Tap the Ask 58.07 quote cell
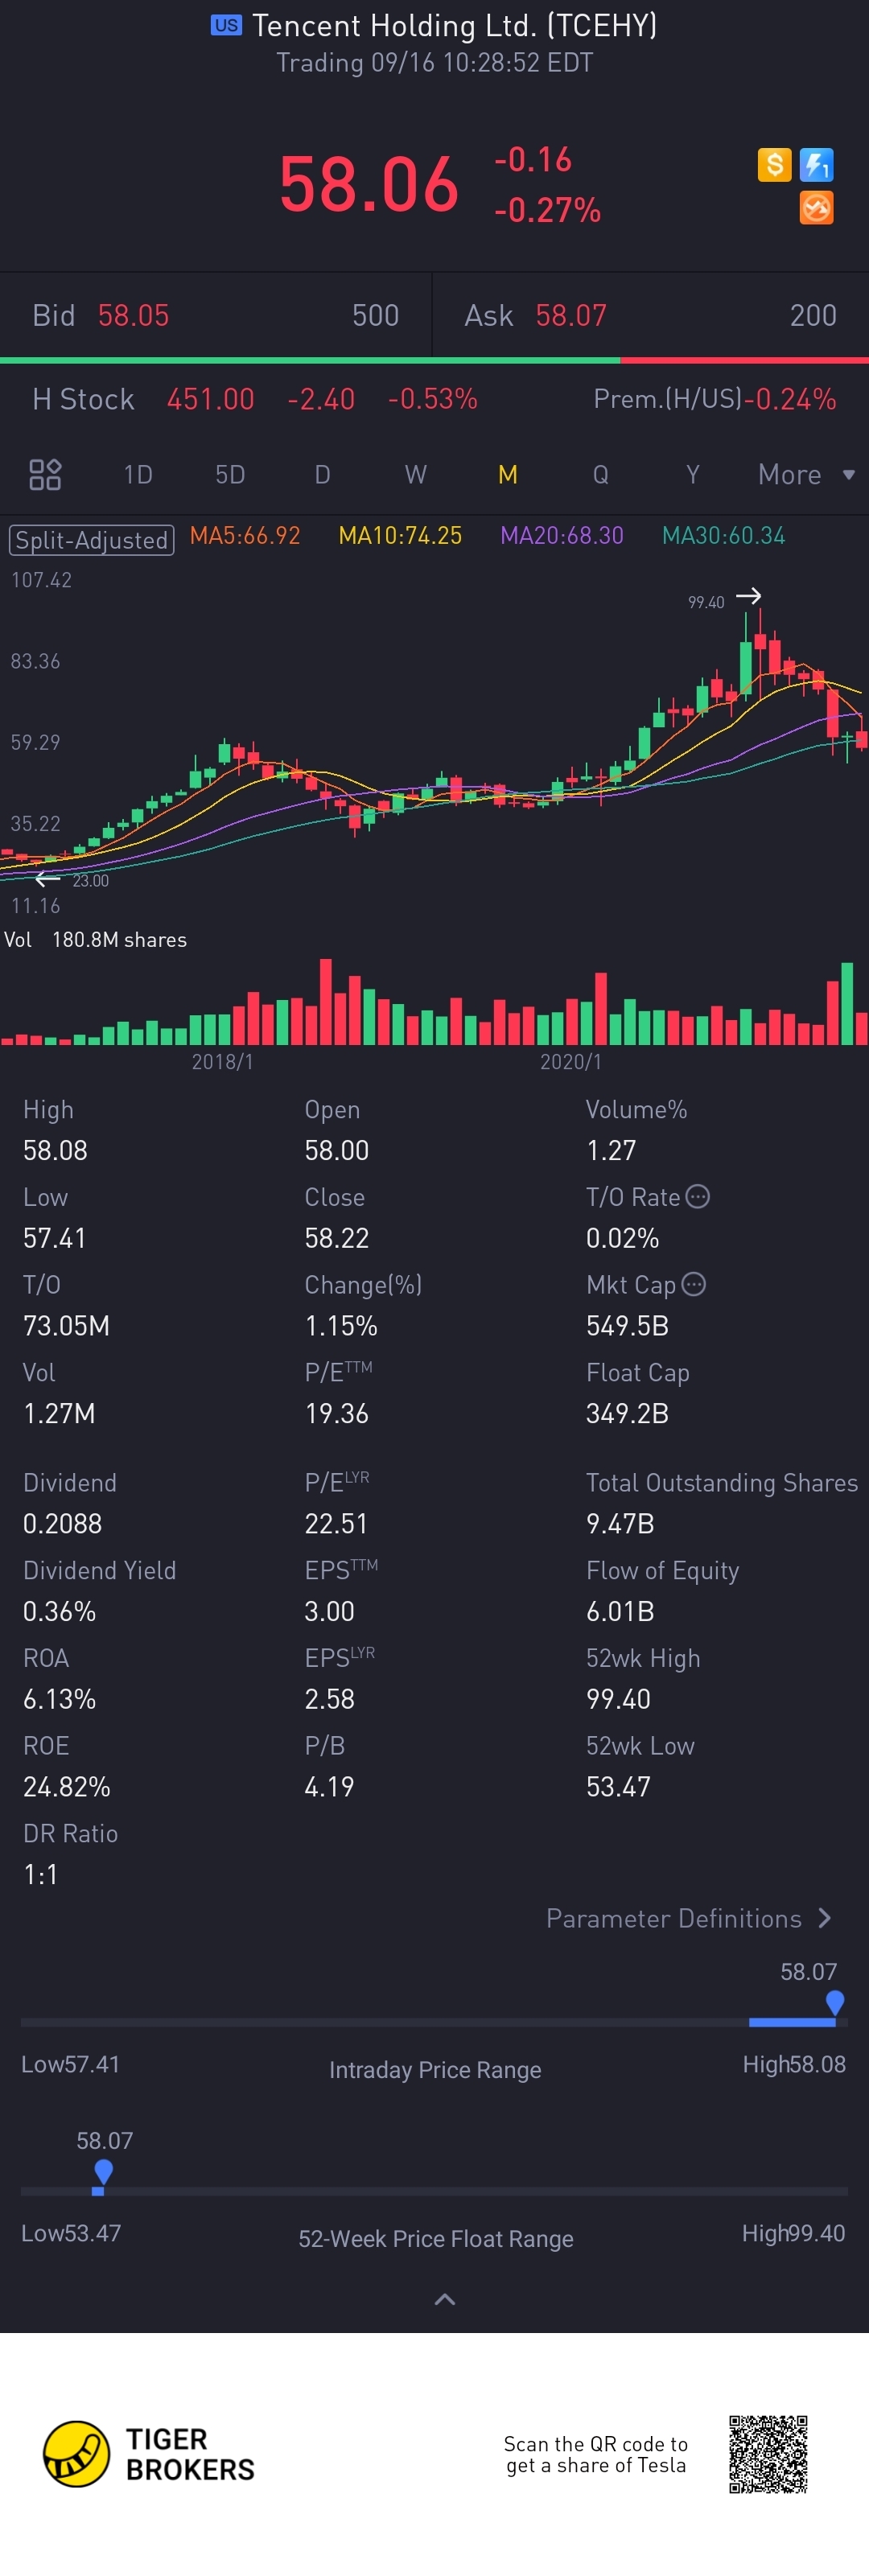The width and height of the screenshot is (869, 2576). pos(651,315)
